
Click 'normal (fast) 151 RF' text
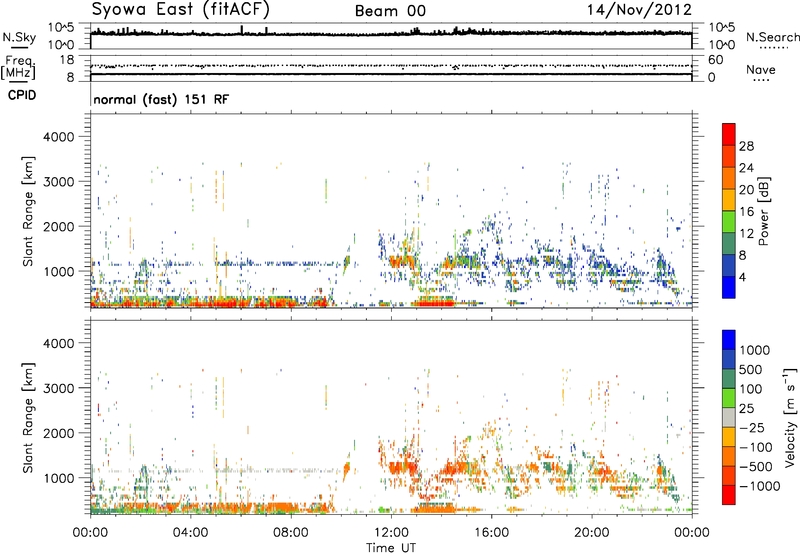pos(161,99)
